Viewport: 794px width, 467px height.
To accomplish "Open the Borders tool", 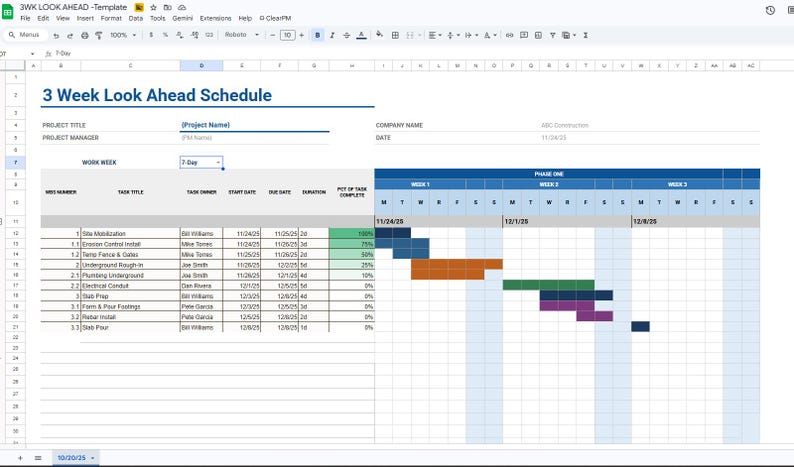I will pos(395,35).
